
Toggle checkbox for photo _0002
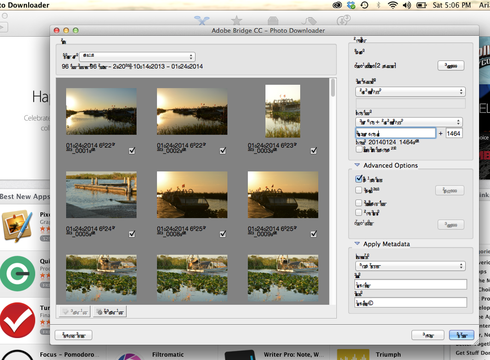pos(223,151)
